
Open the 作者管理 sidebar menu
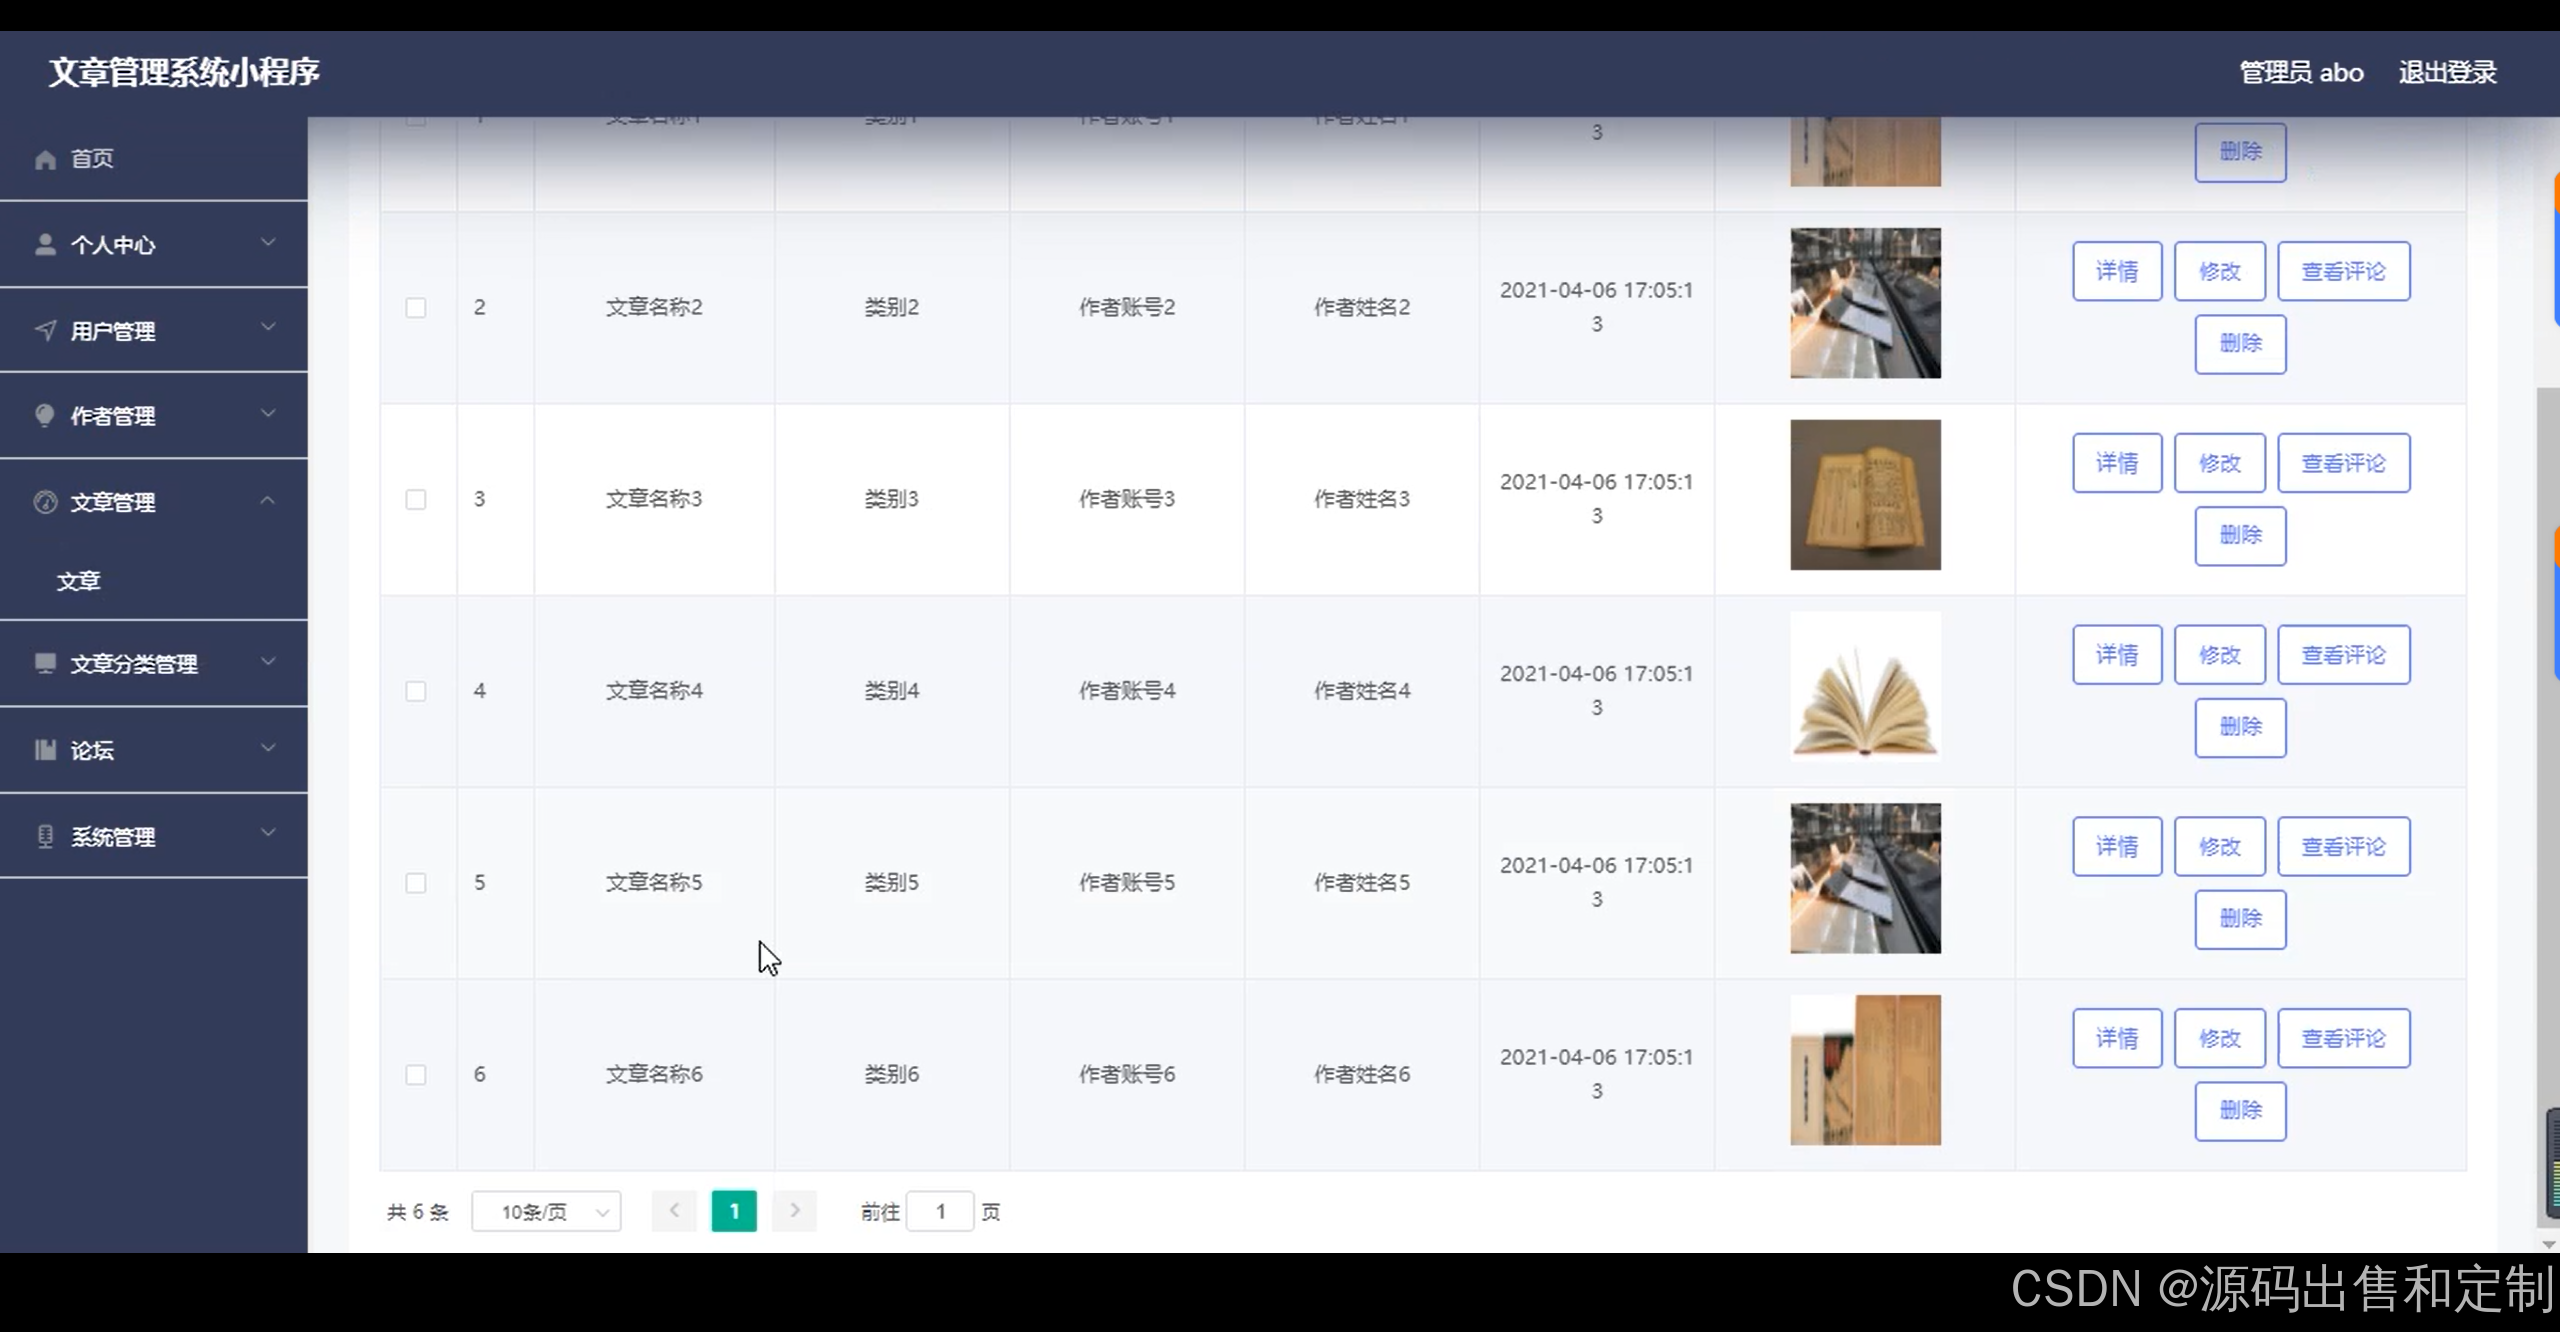pyautogui.click(x=154, y=416)
